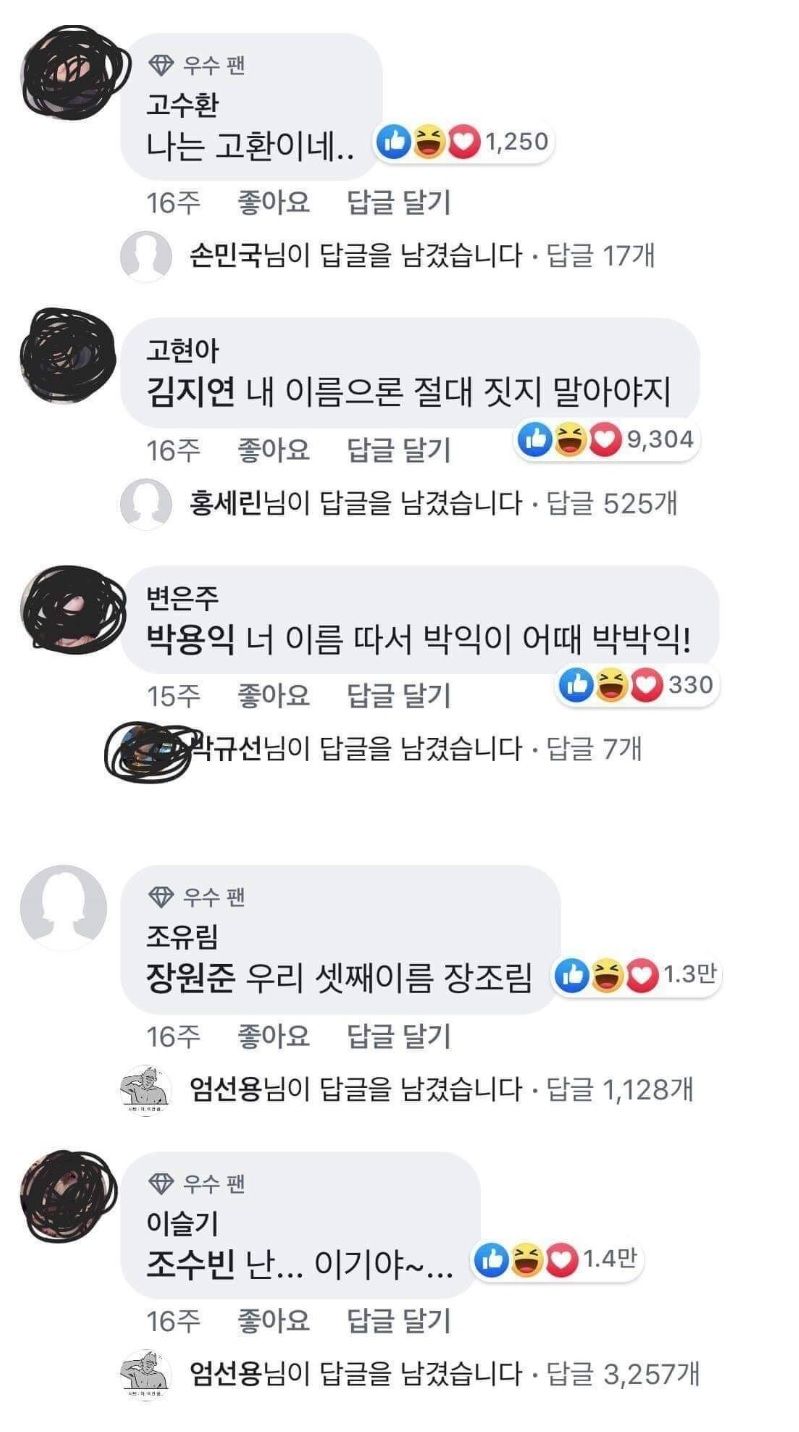Viewport: 799px width, 1432px height.
Task: Open commenter 이슬기's profile name
Action: 181,1222
